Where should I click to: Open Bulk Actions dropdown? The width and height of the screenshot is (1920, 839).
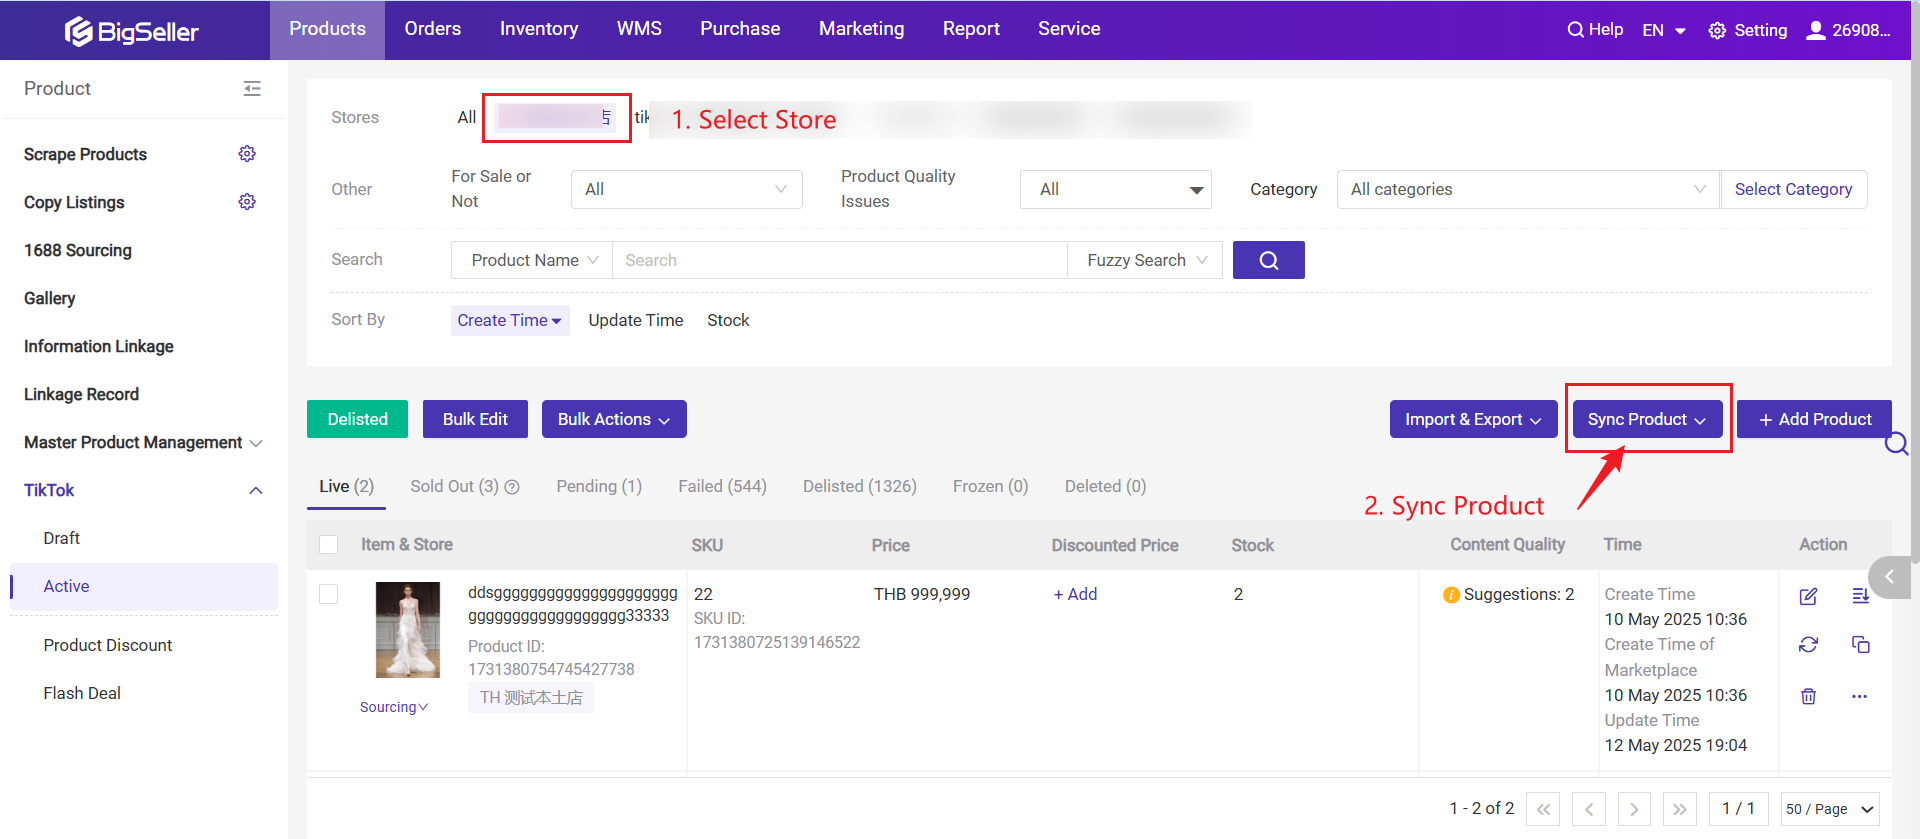[x=614, y=419]
